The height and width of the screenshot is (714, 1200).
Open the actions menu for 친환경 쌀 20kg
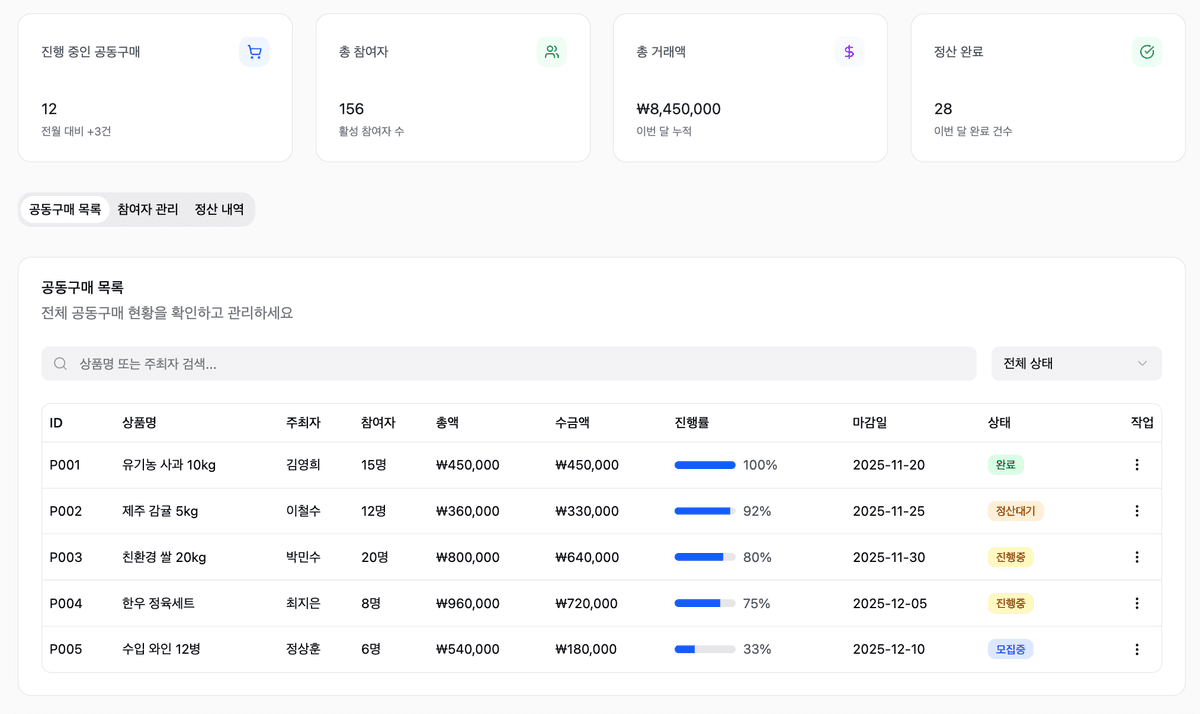pos(1137,557)
